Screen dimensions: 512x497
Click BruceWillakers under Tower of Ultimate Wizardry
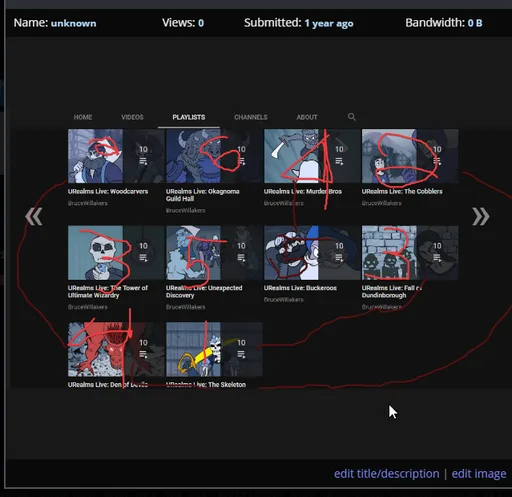[88, 307]
